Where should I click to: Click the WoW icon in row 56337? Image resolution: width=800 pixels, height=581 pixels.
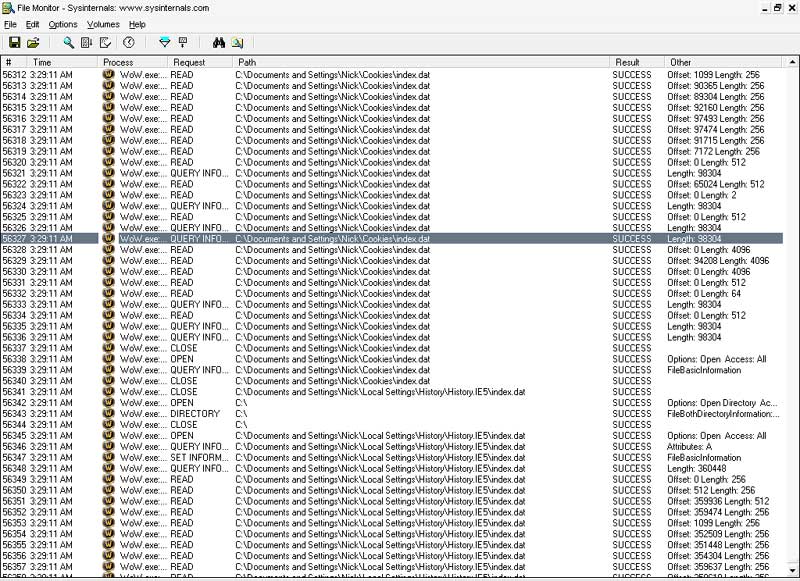[108, 348]
